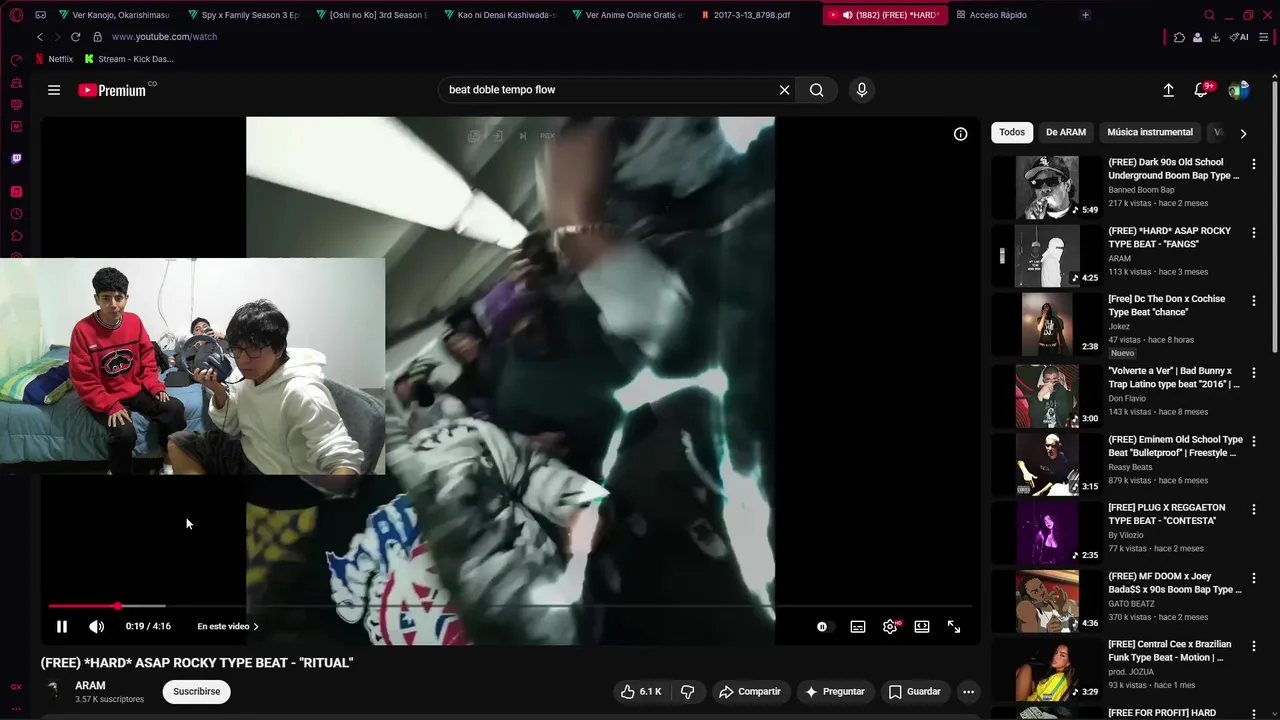Open options for PLUG X REGGAETON video
The image size is (1280, 720).
(1254, 509)
